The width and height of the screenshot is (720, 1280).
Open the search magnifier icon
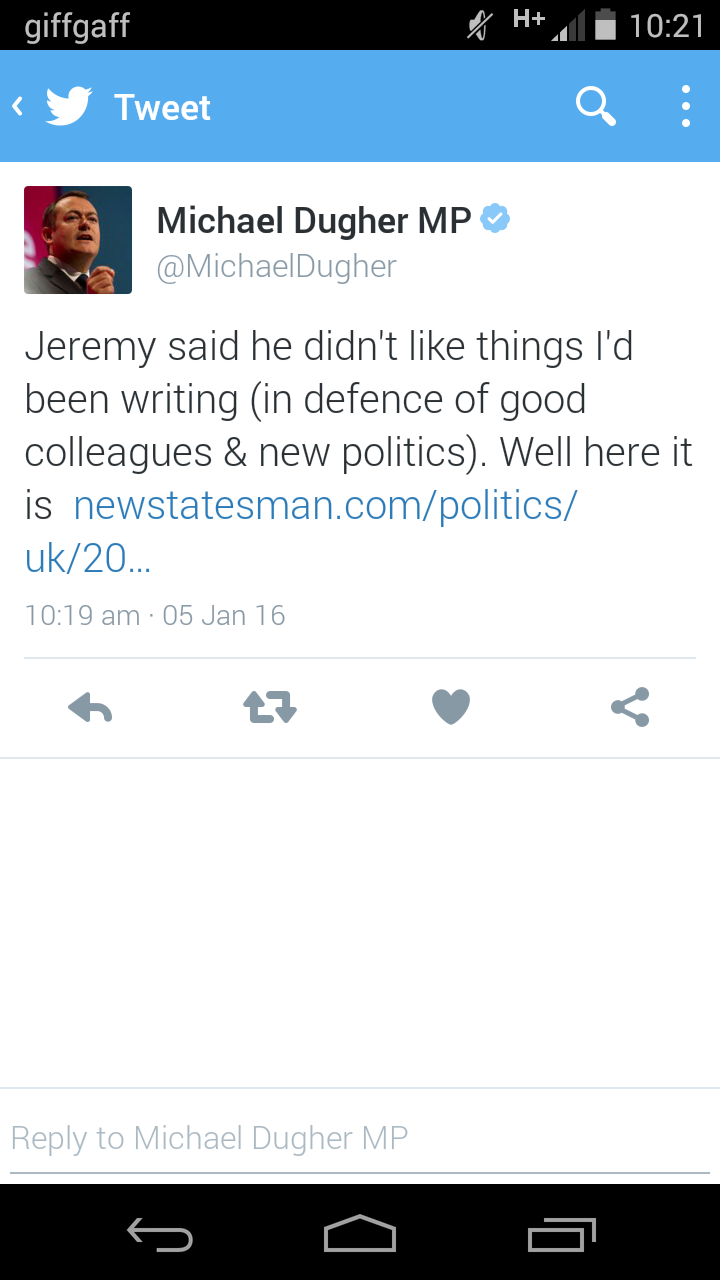(x=595, y=106)
